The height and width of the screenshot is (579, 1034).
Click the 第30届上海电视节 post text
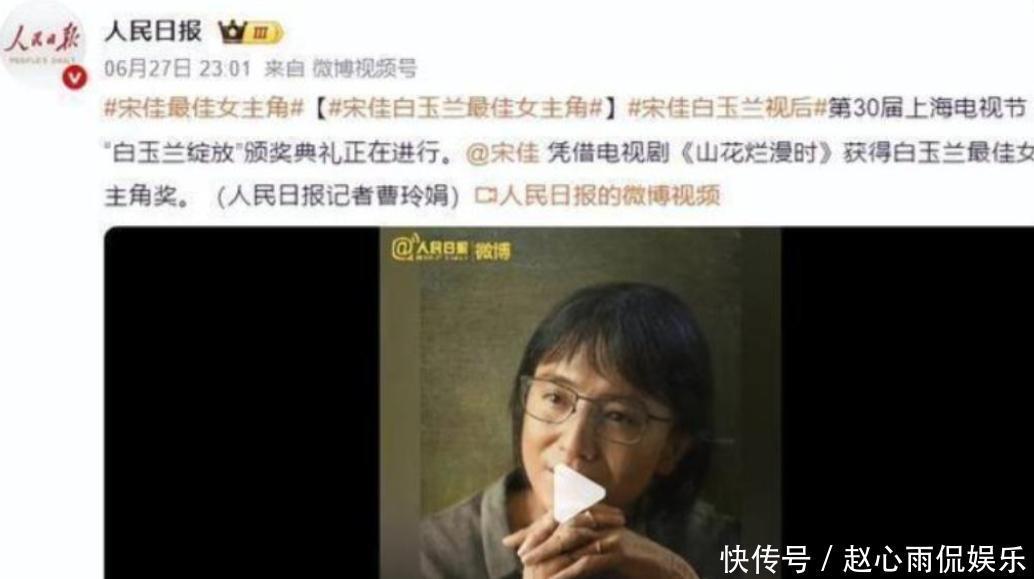927,108
